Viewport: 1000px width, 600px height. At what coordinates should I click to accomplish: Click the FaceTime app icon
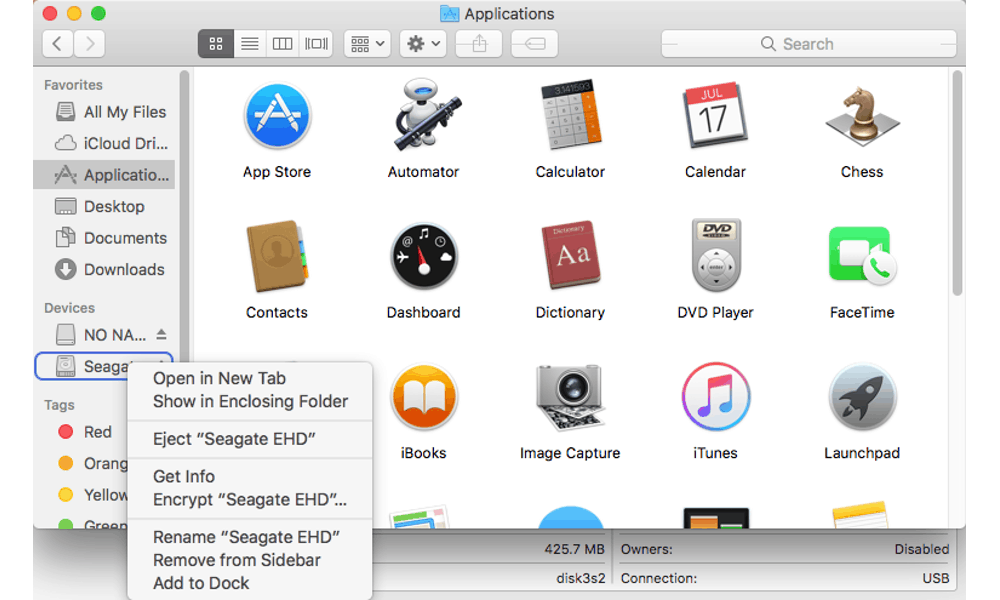click(x=862, y=256)
